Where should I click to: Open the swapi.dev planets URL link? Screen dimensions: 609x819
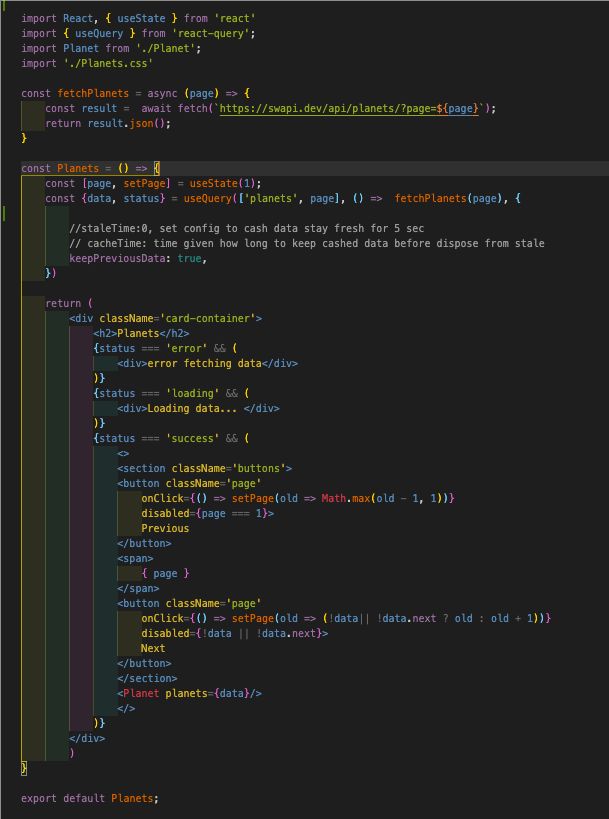coord(349,109)
